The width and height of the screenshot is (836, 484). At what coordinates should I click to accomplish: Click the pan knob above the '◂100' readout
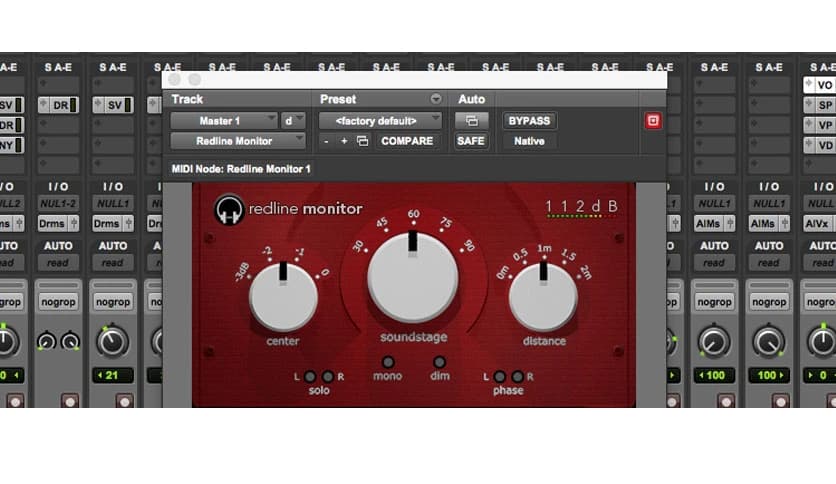(714, 342)
